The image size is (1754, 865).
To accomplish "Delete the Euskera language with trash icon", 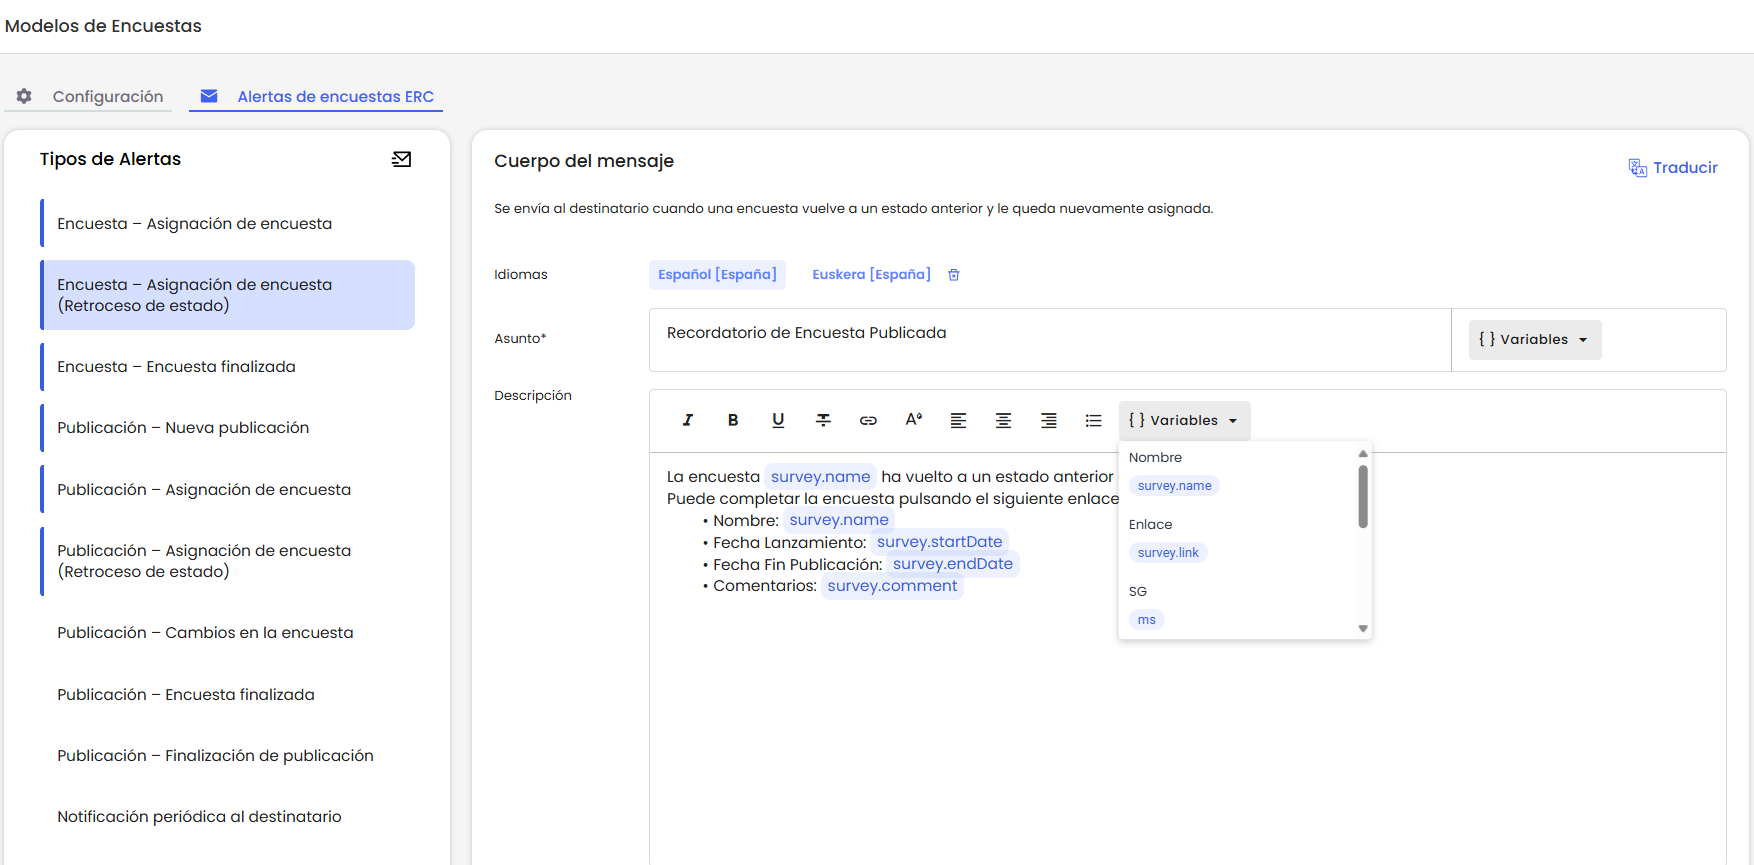I will click(x=954, y=275).
